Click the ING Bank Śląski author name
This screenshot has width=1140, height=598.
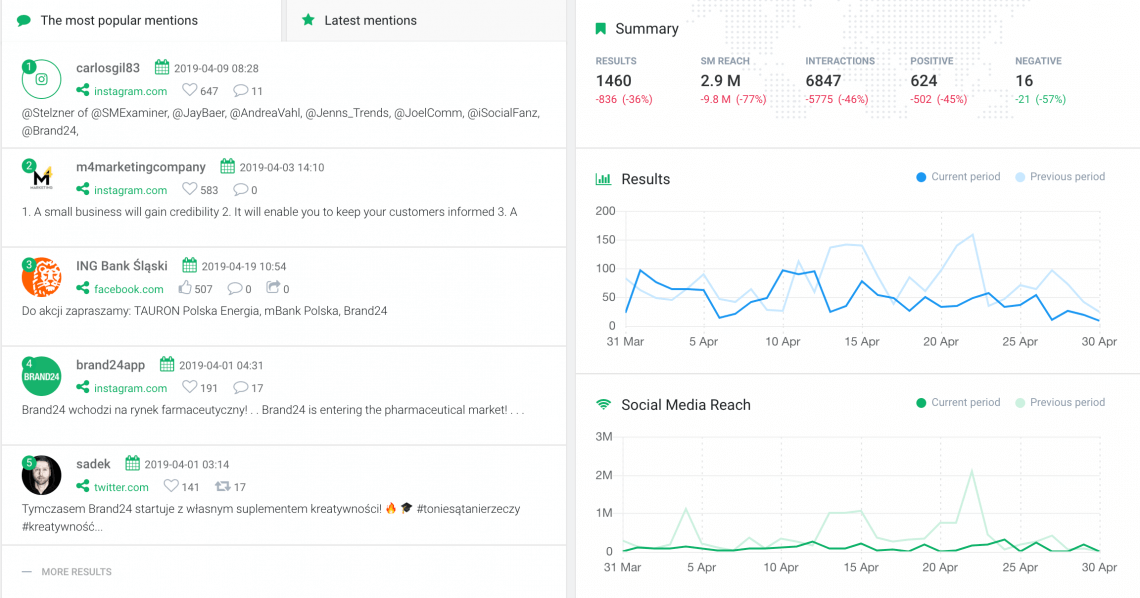click(121, 265)
